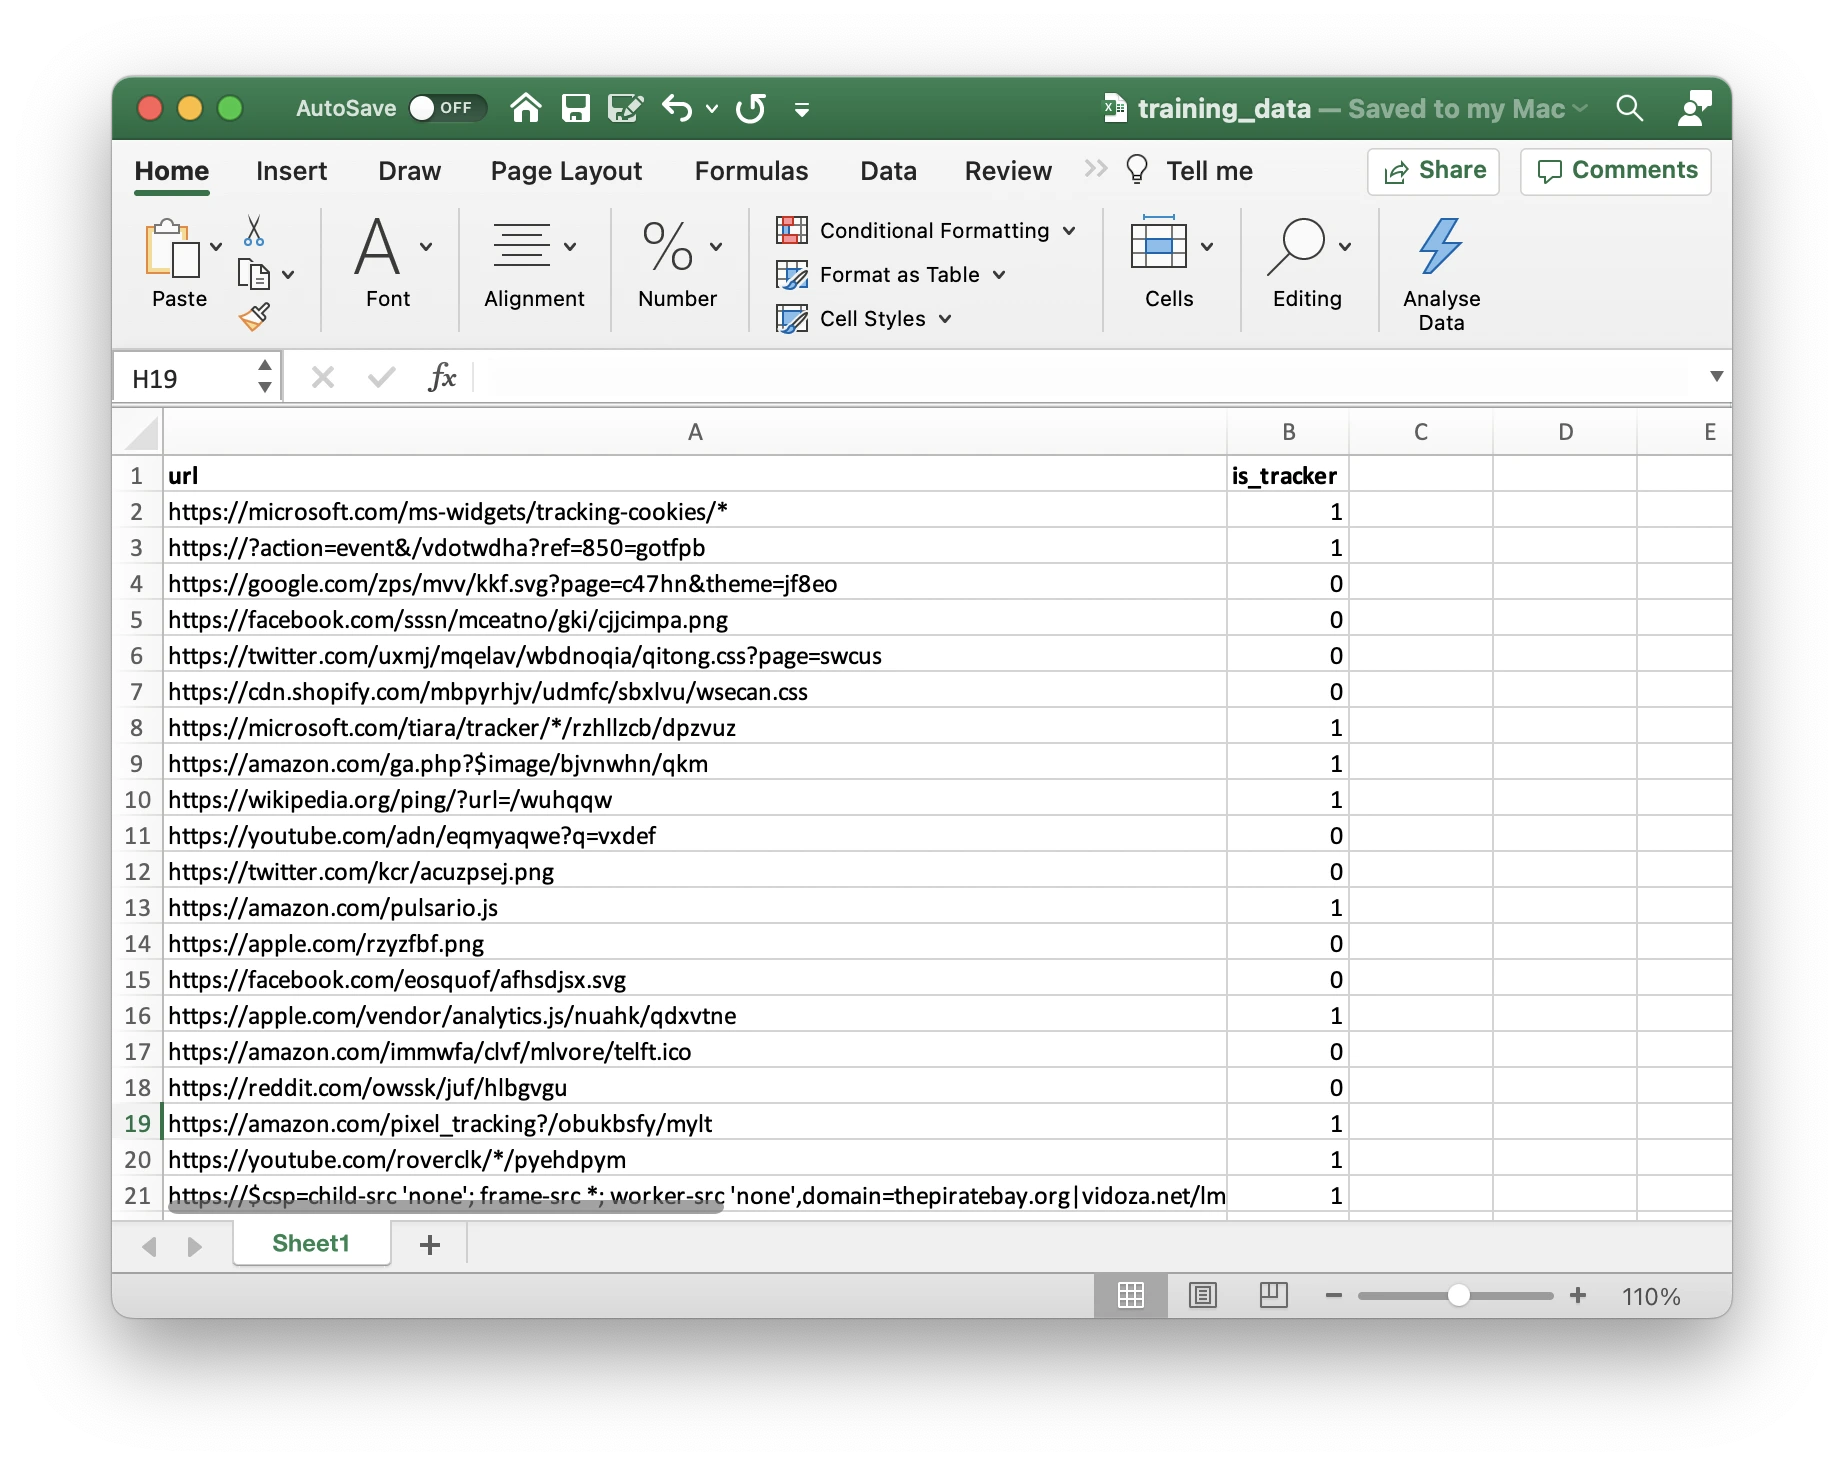The height and width of the screenshot is (1466, 1844).
Task: Toggle the AutoSave switch
Action: [447, 108]
